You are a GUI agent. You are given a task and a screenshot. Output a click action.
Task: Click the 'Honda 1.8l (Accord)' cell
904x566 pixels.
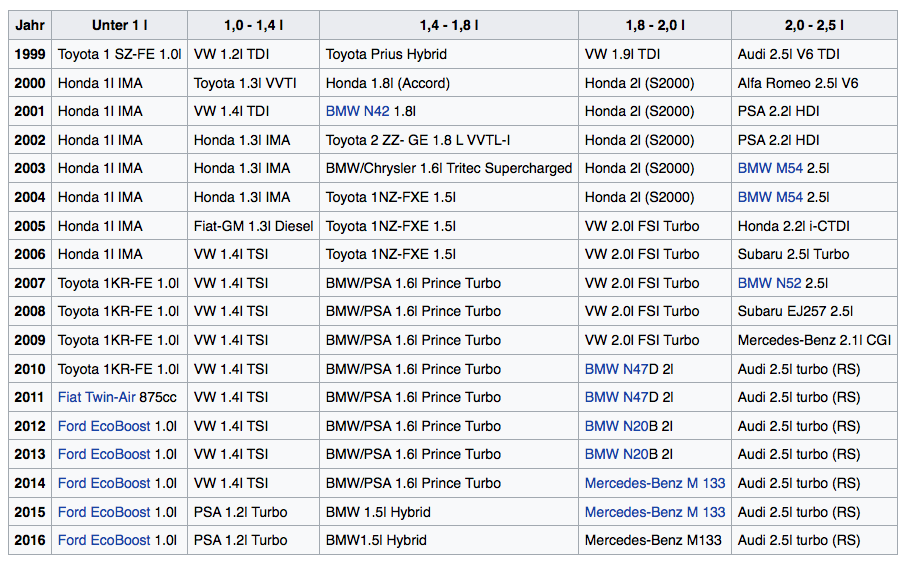(449, 83)
